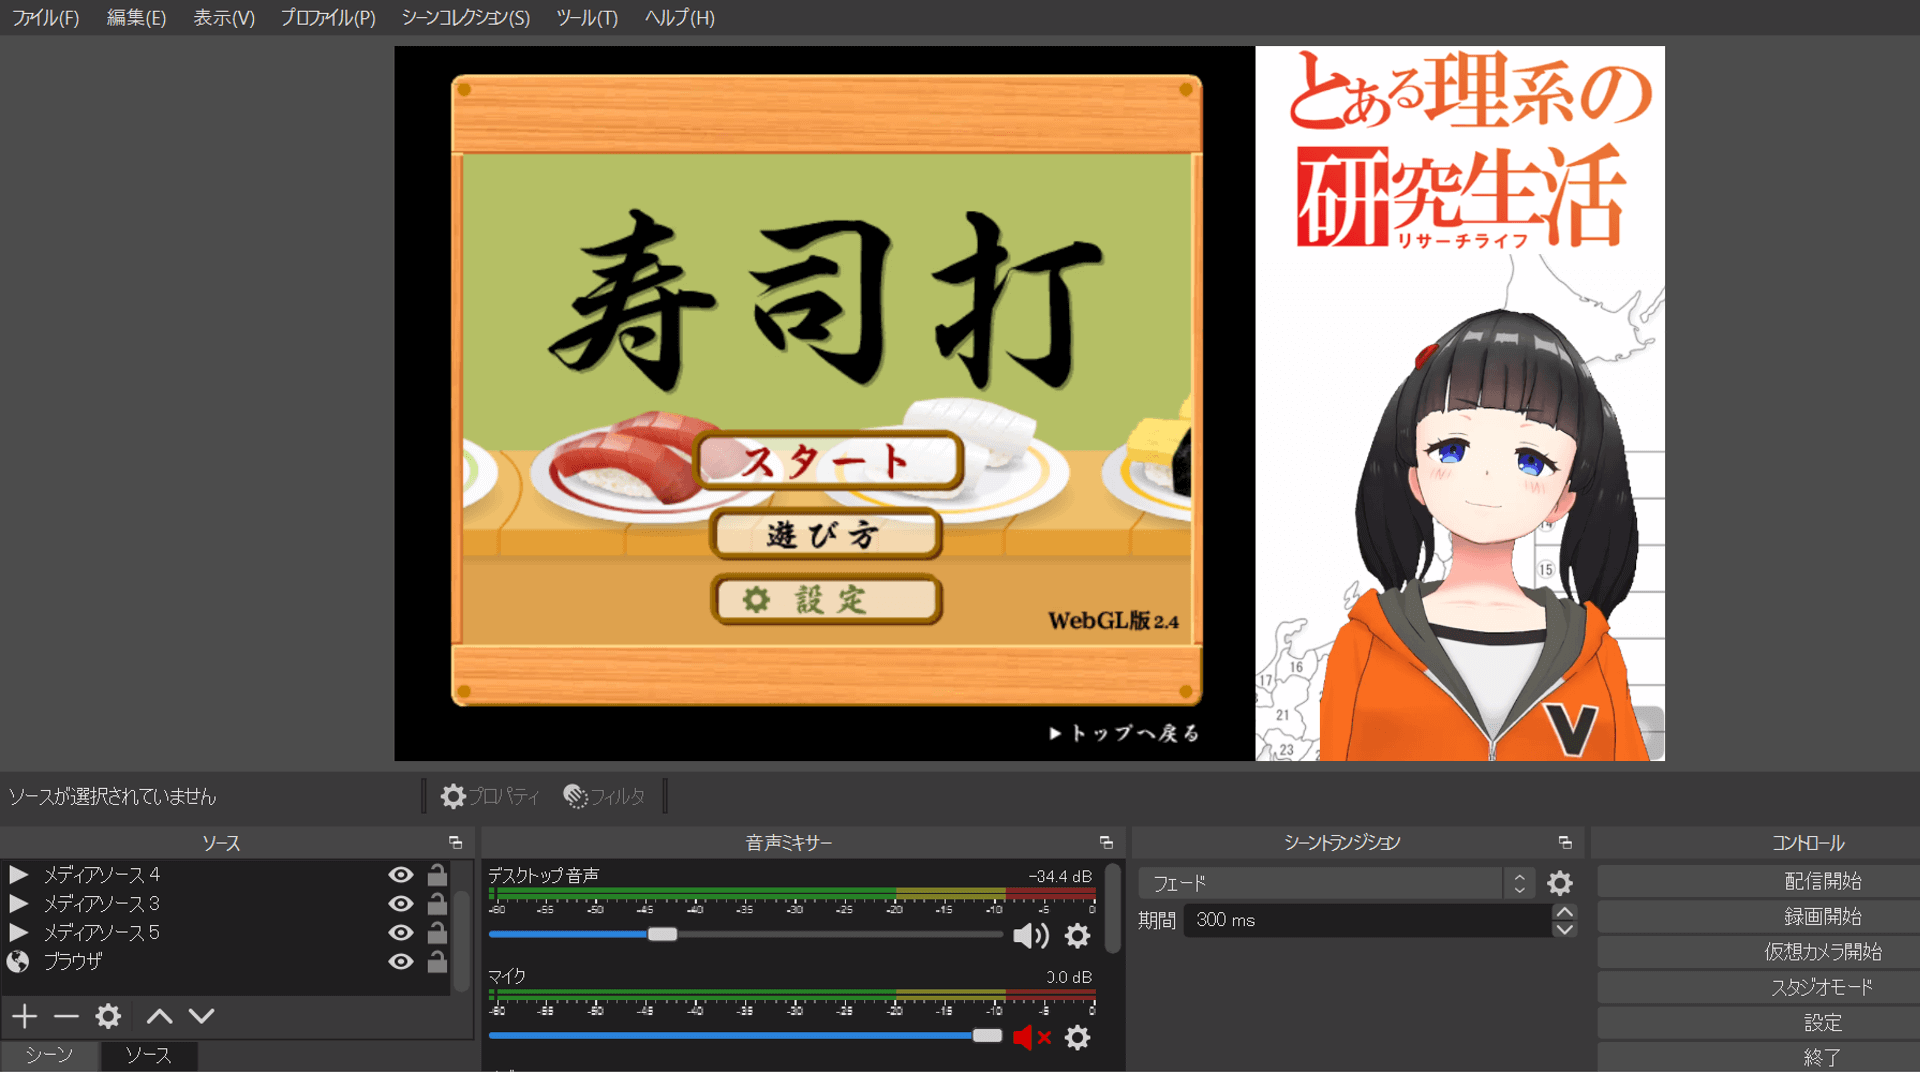Viewport: 1920px width, 1072px height.
Task: Click the 300 ms duration field
Action: 1367,920
